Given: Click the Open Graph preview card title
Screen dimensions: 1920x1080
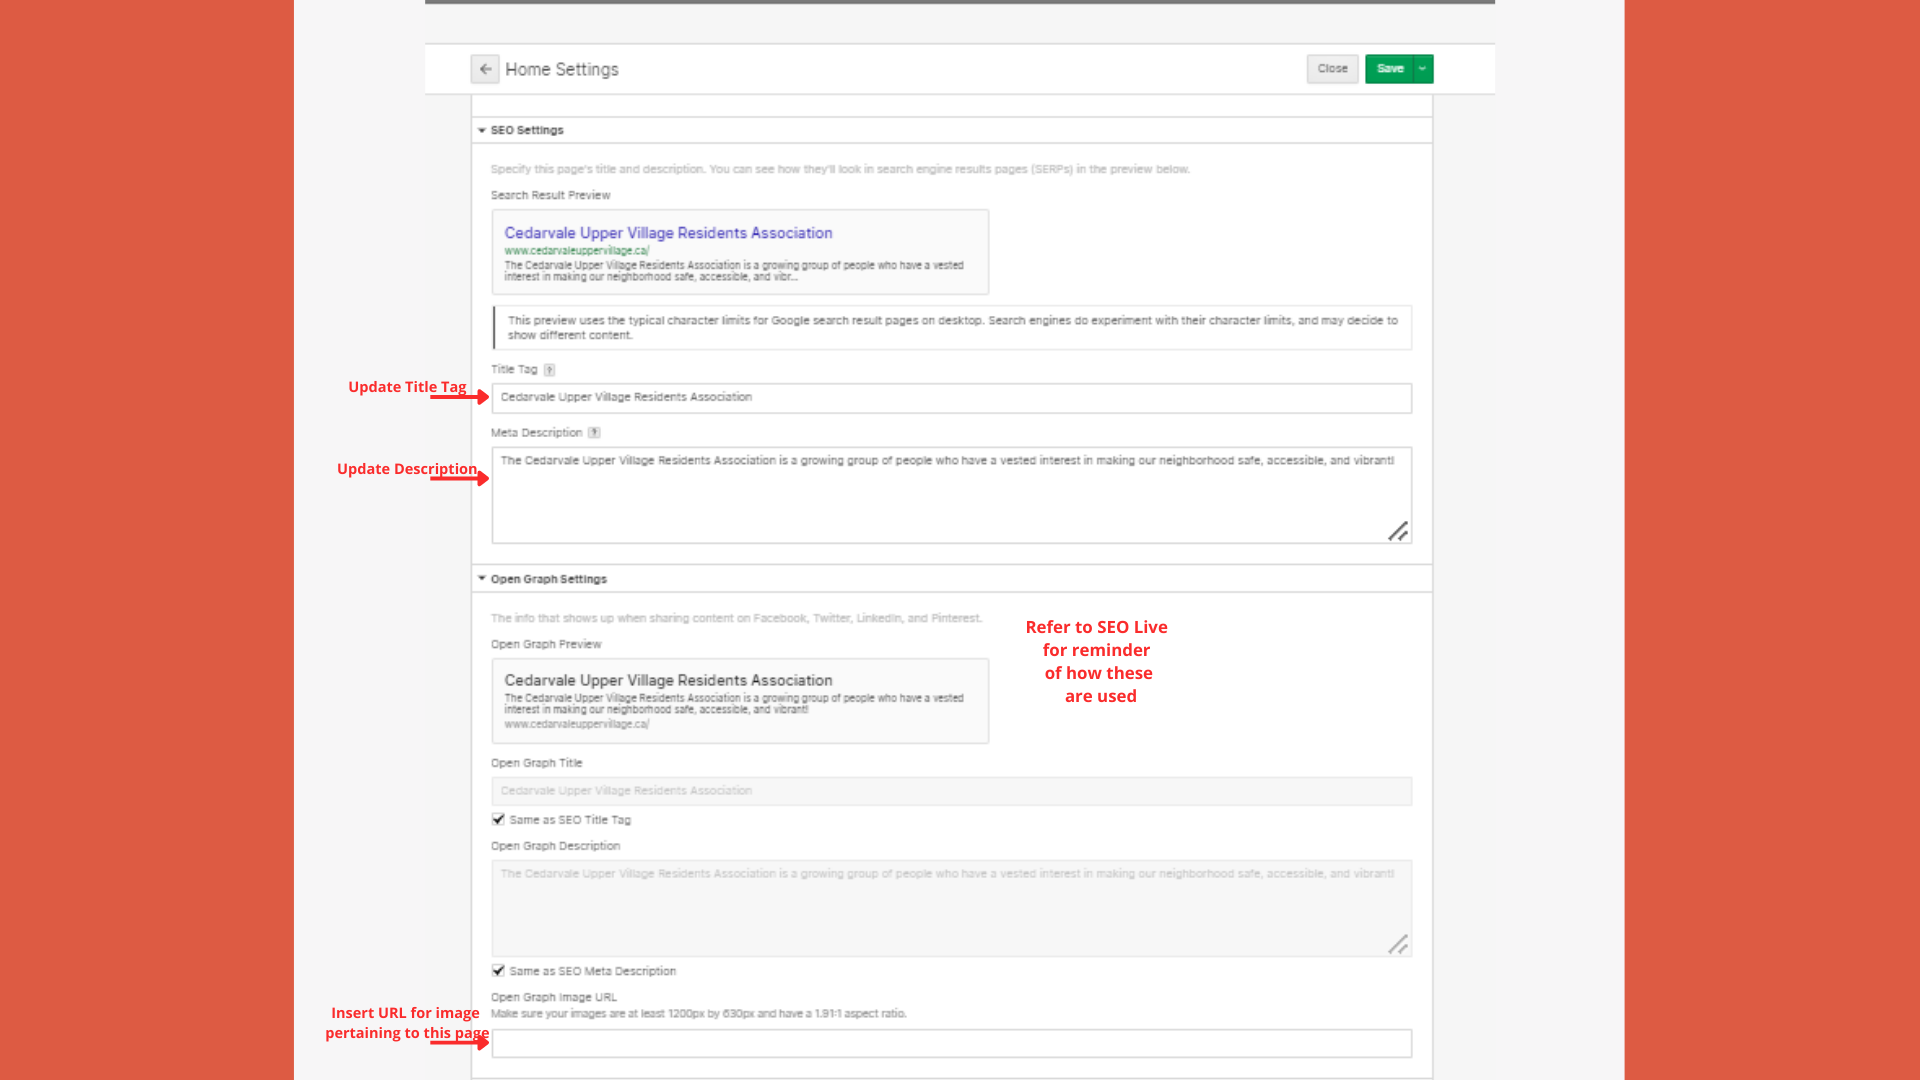Looking at the screenshot, I should (668, 680).
